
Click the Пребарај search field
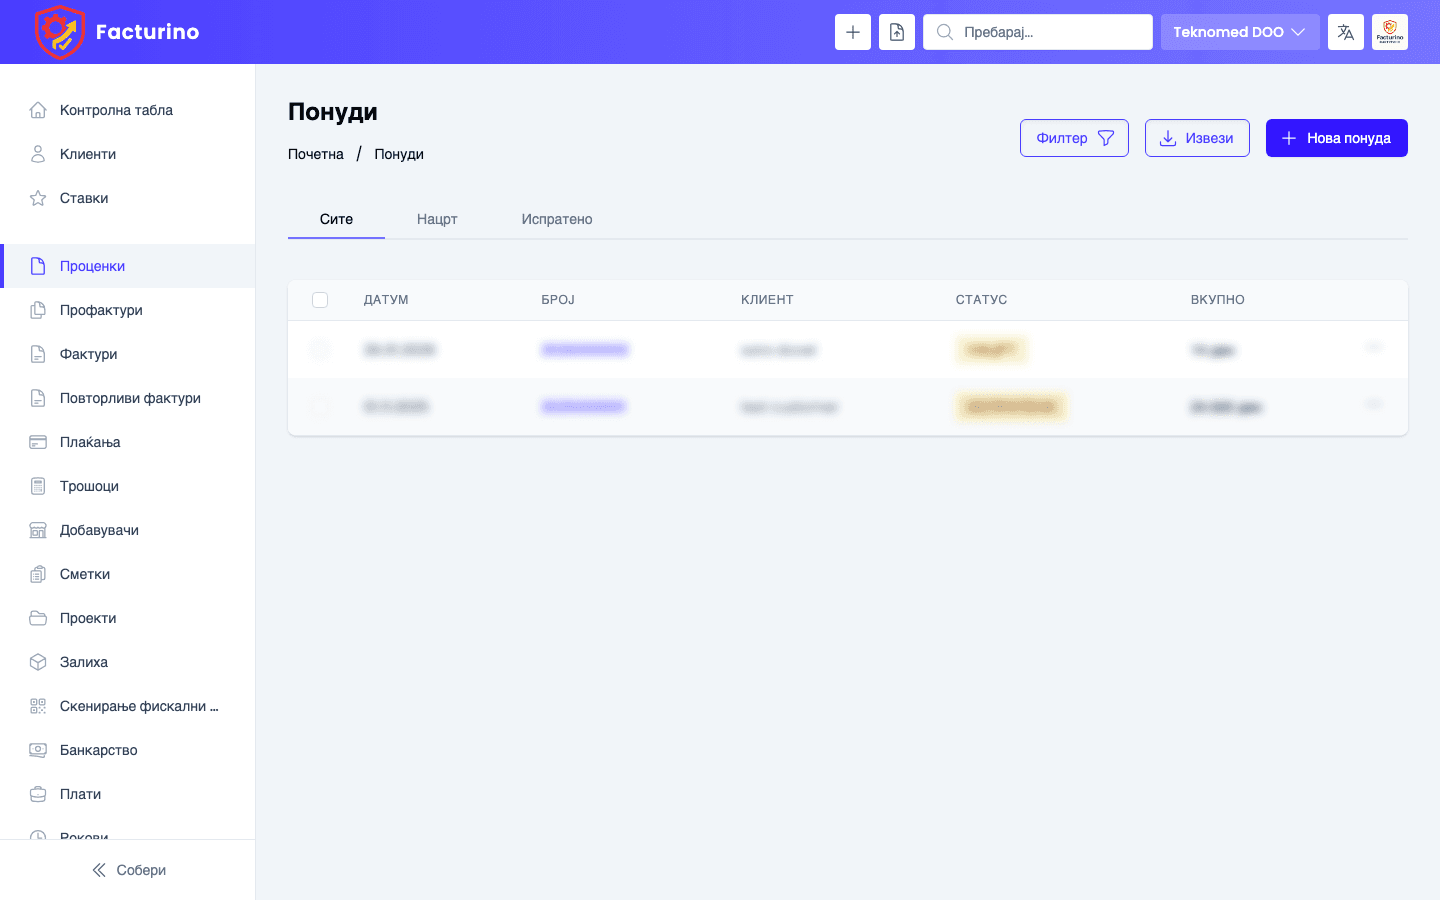click(x=1050, y=32)
